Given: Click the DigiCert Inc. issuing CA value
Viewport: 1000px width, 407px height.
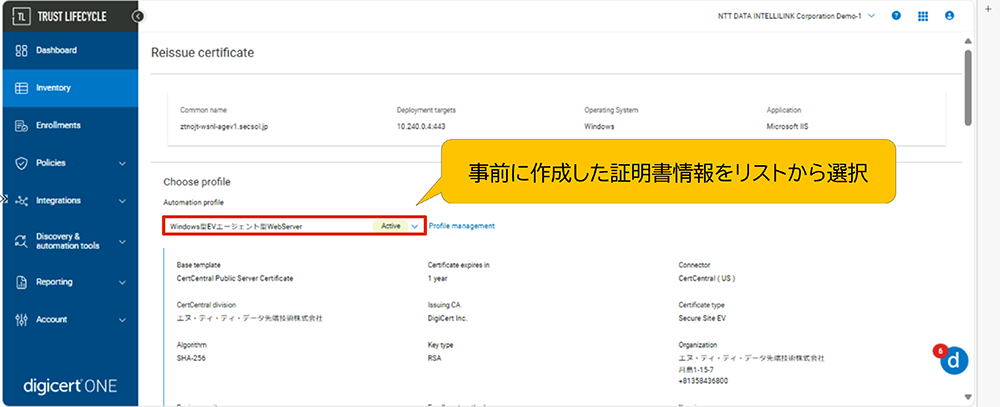Looking at the screenshot, I should point(448,318).
